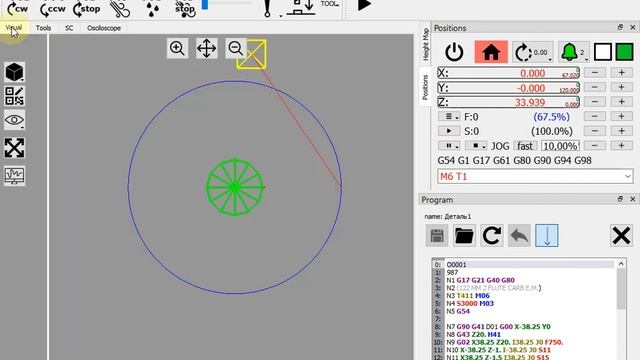
Task: Edit the 10,00% jog field
Action: [560, 146]
